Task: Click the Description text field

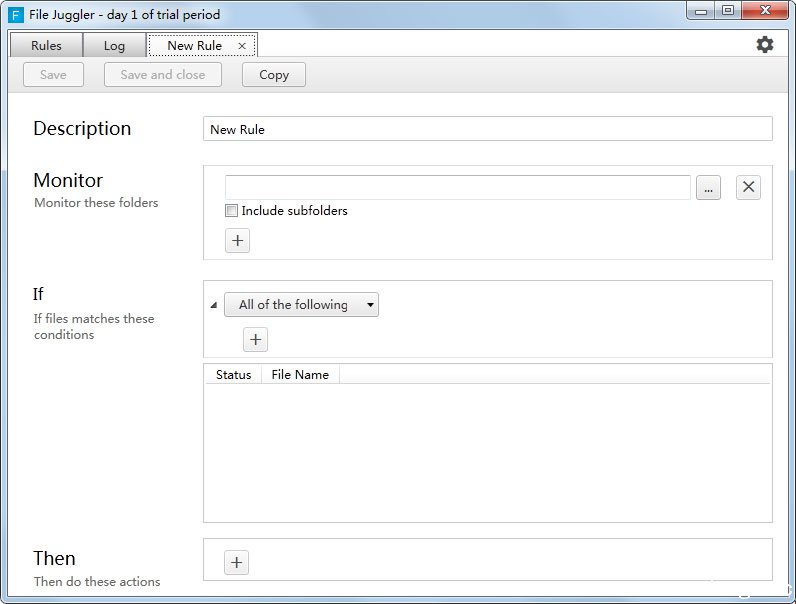Action: 487,129
